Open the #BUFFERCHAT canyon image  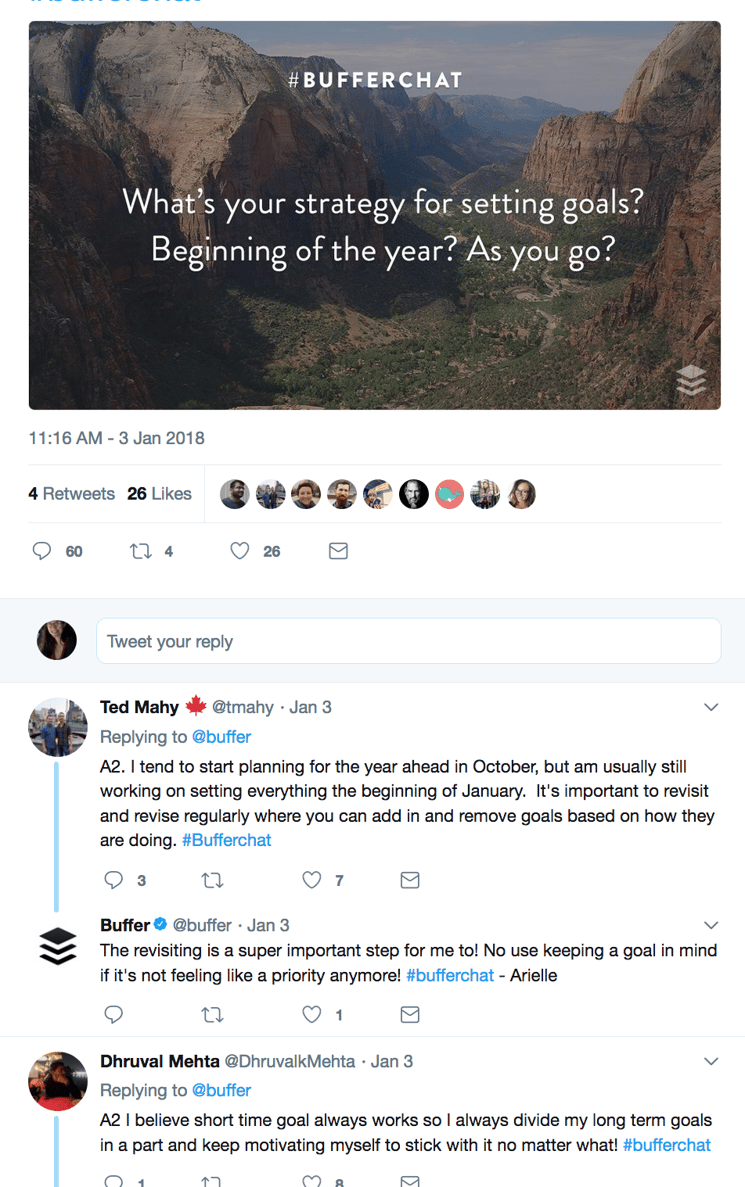(x=374, y=215)
